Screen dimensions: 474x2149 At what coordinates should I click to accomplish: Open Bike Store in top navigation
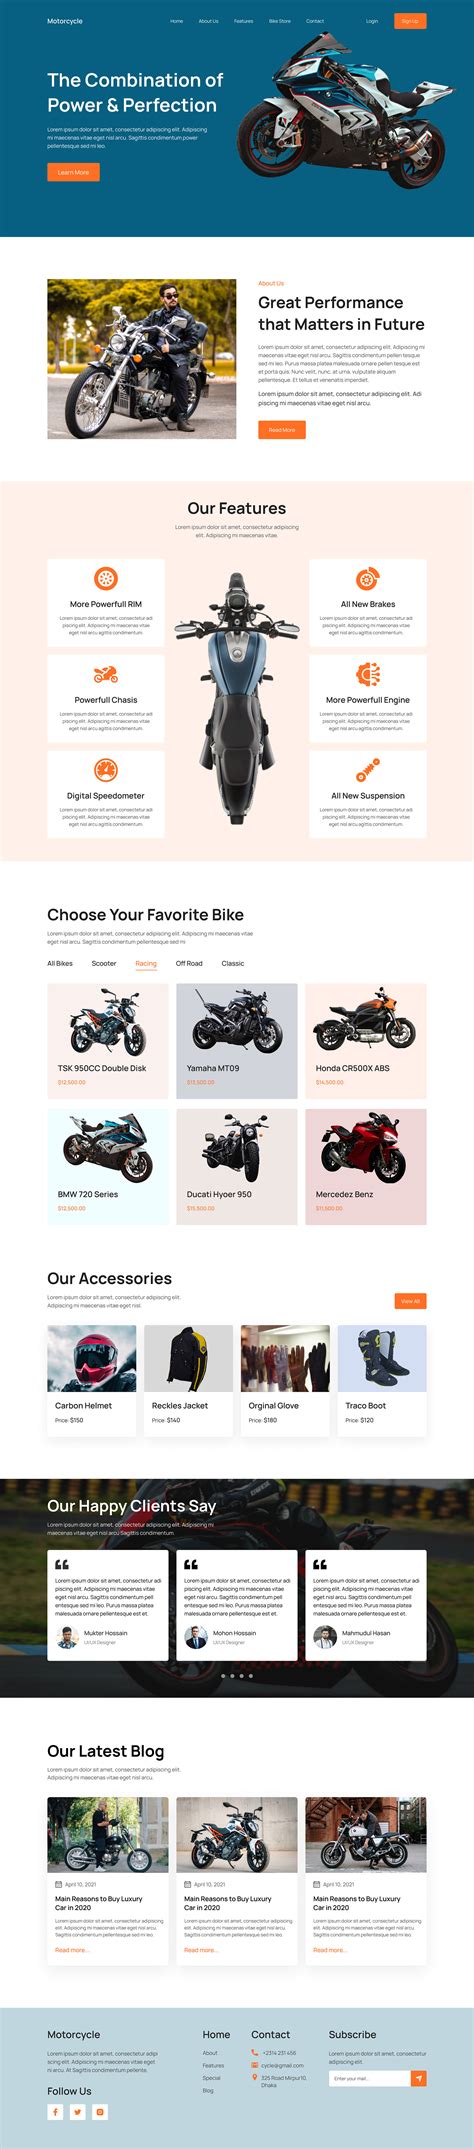pyautogui.click(x=279, y=21)
